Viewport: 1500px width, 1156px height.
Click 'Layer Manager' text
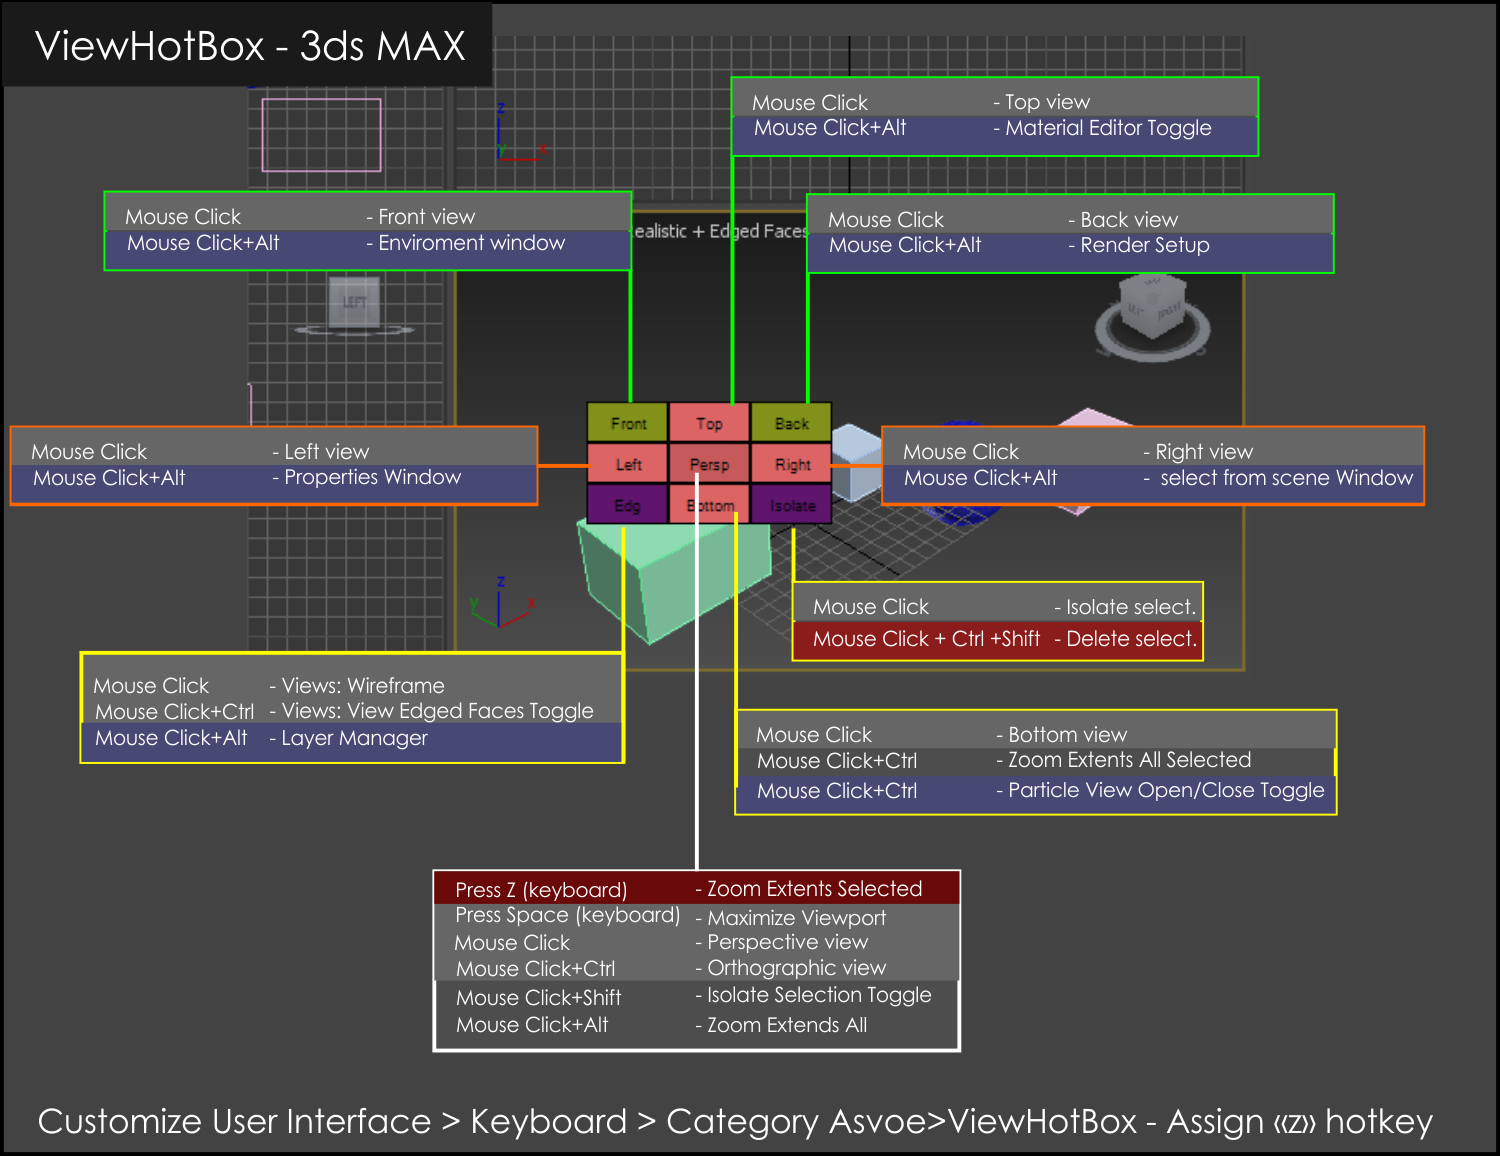pyautogui.click(x=354, y=738)
